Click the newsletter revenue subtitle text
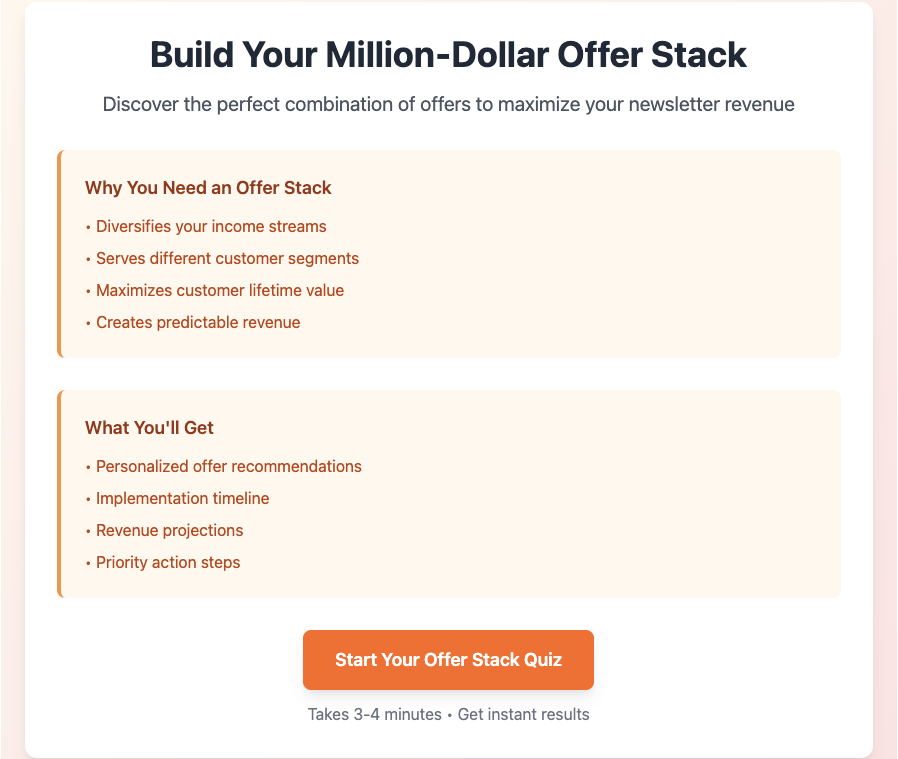This screenshot has height=759, width=898. [448, 103]
